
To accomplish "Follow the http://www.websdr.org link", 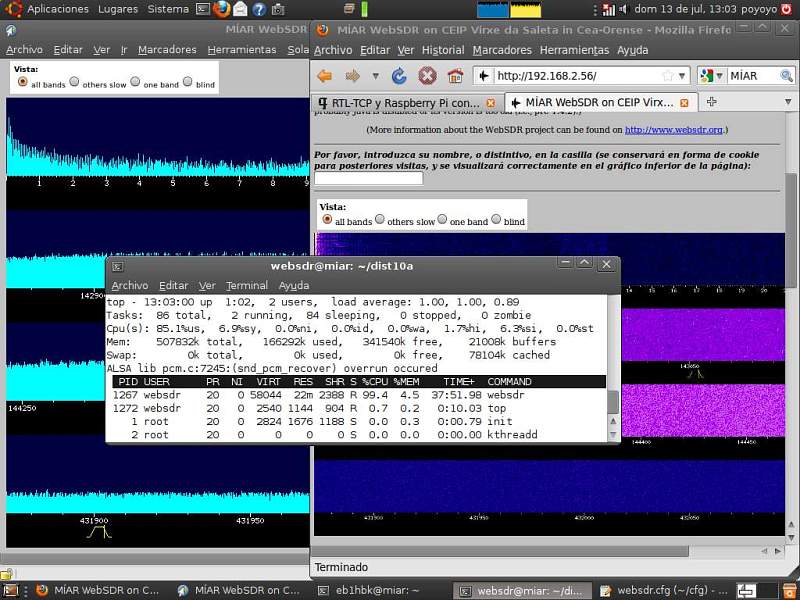I will pyautogui.click(x=674, y=130).
